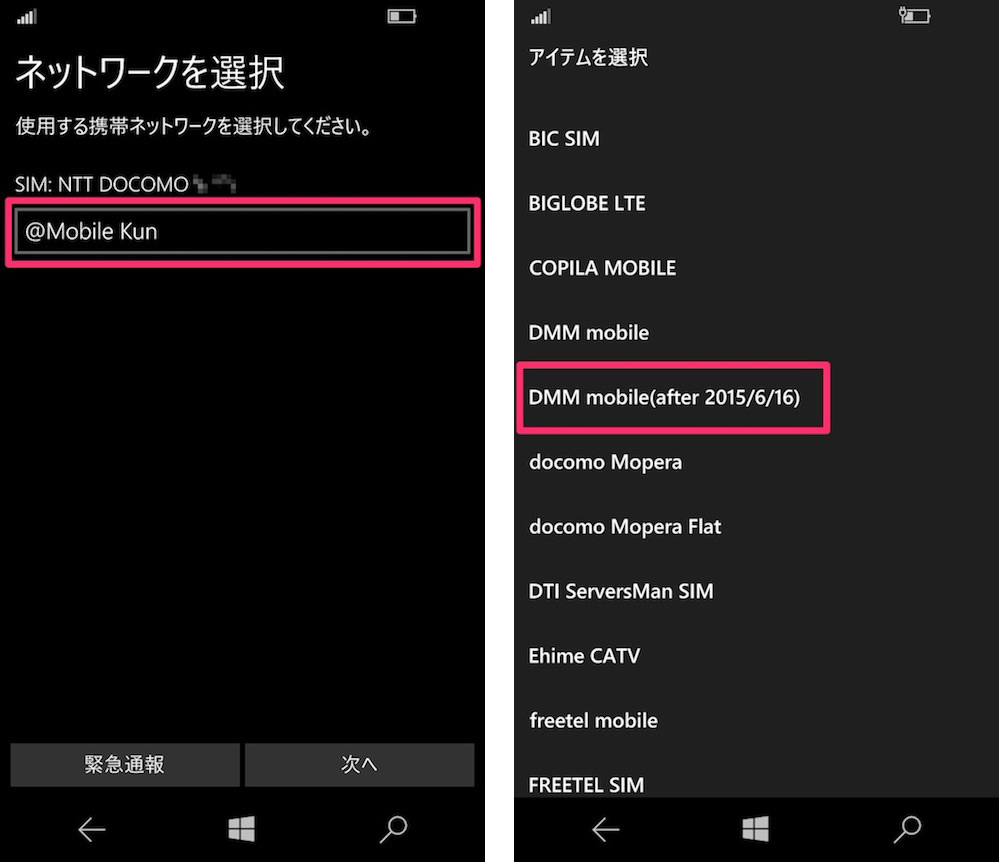Choose COPILA MOBILE item

[603, 268]
